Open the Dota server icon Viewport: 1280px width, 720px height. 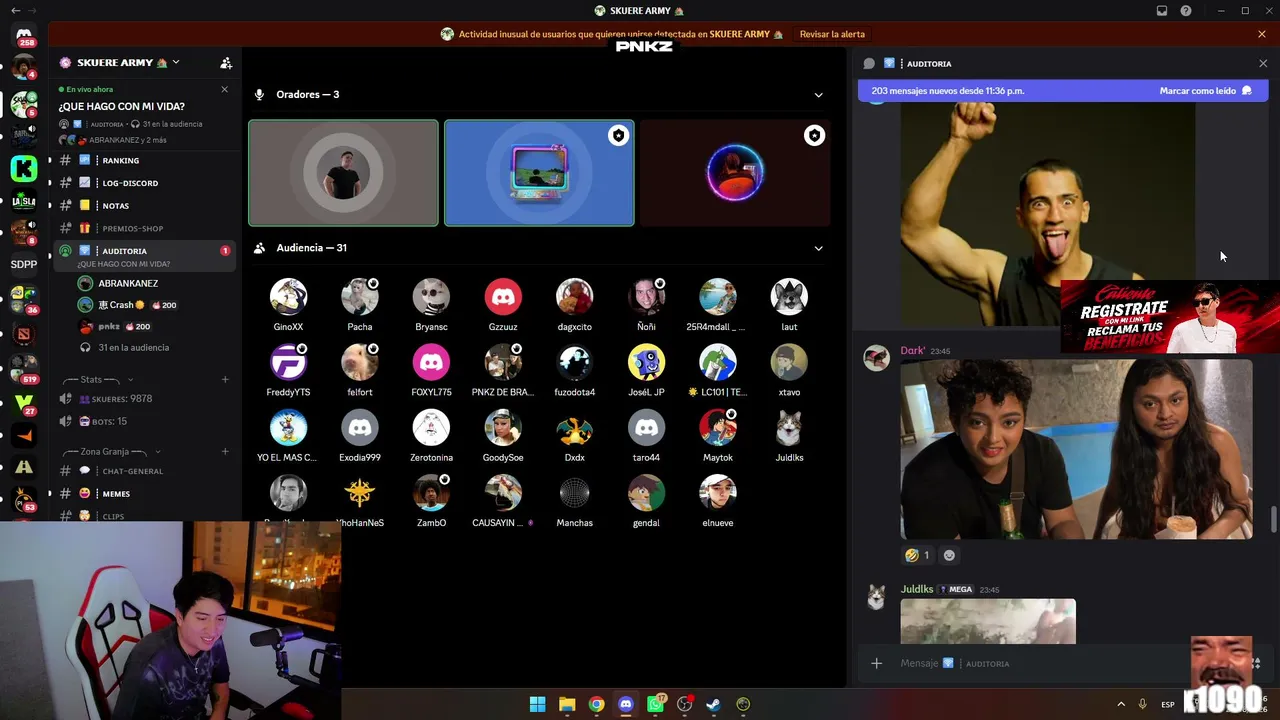coord(24,333)
